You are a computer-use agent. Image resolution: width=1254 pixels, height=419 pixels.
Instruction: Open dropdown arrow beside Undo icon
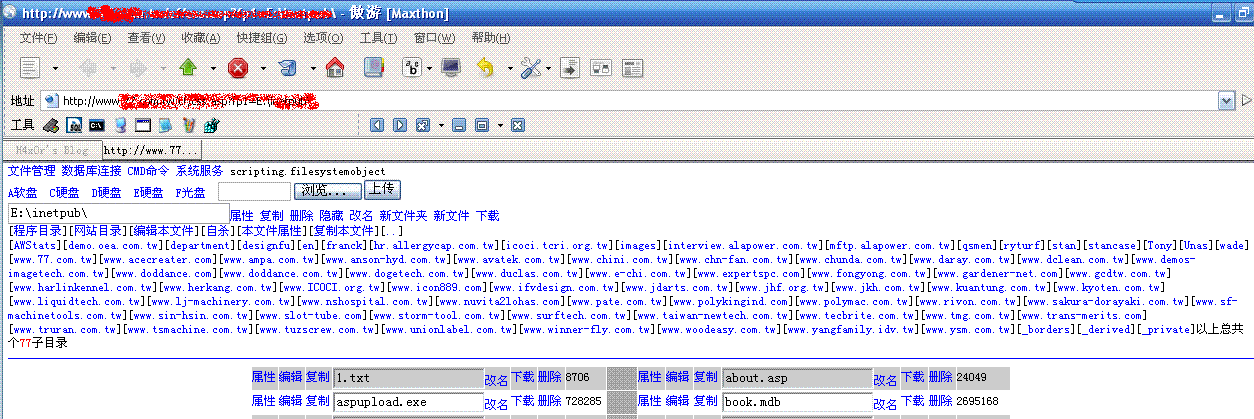tap(509, 69)
